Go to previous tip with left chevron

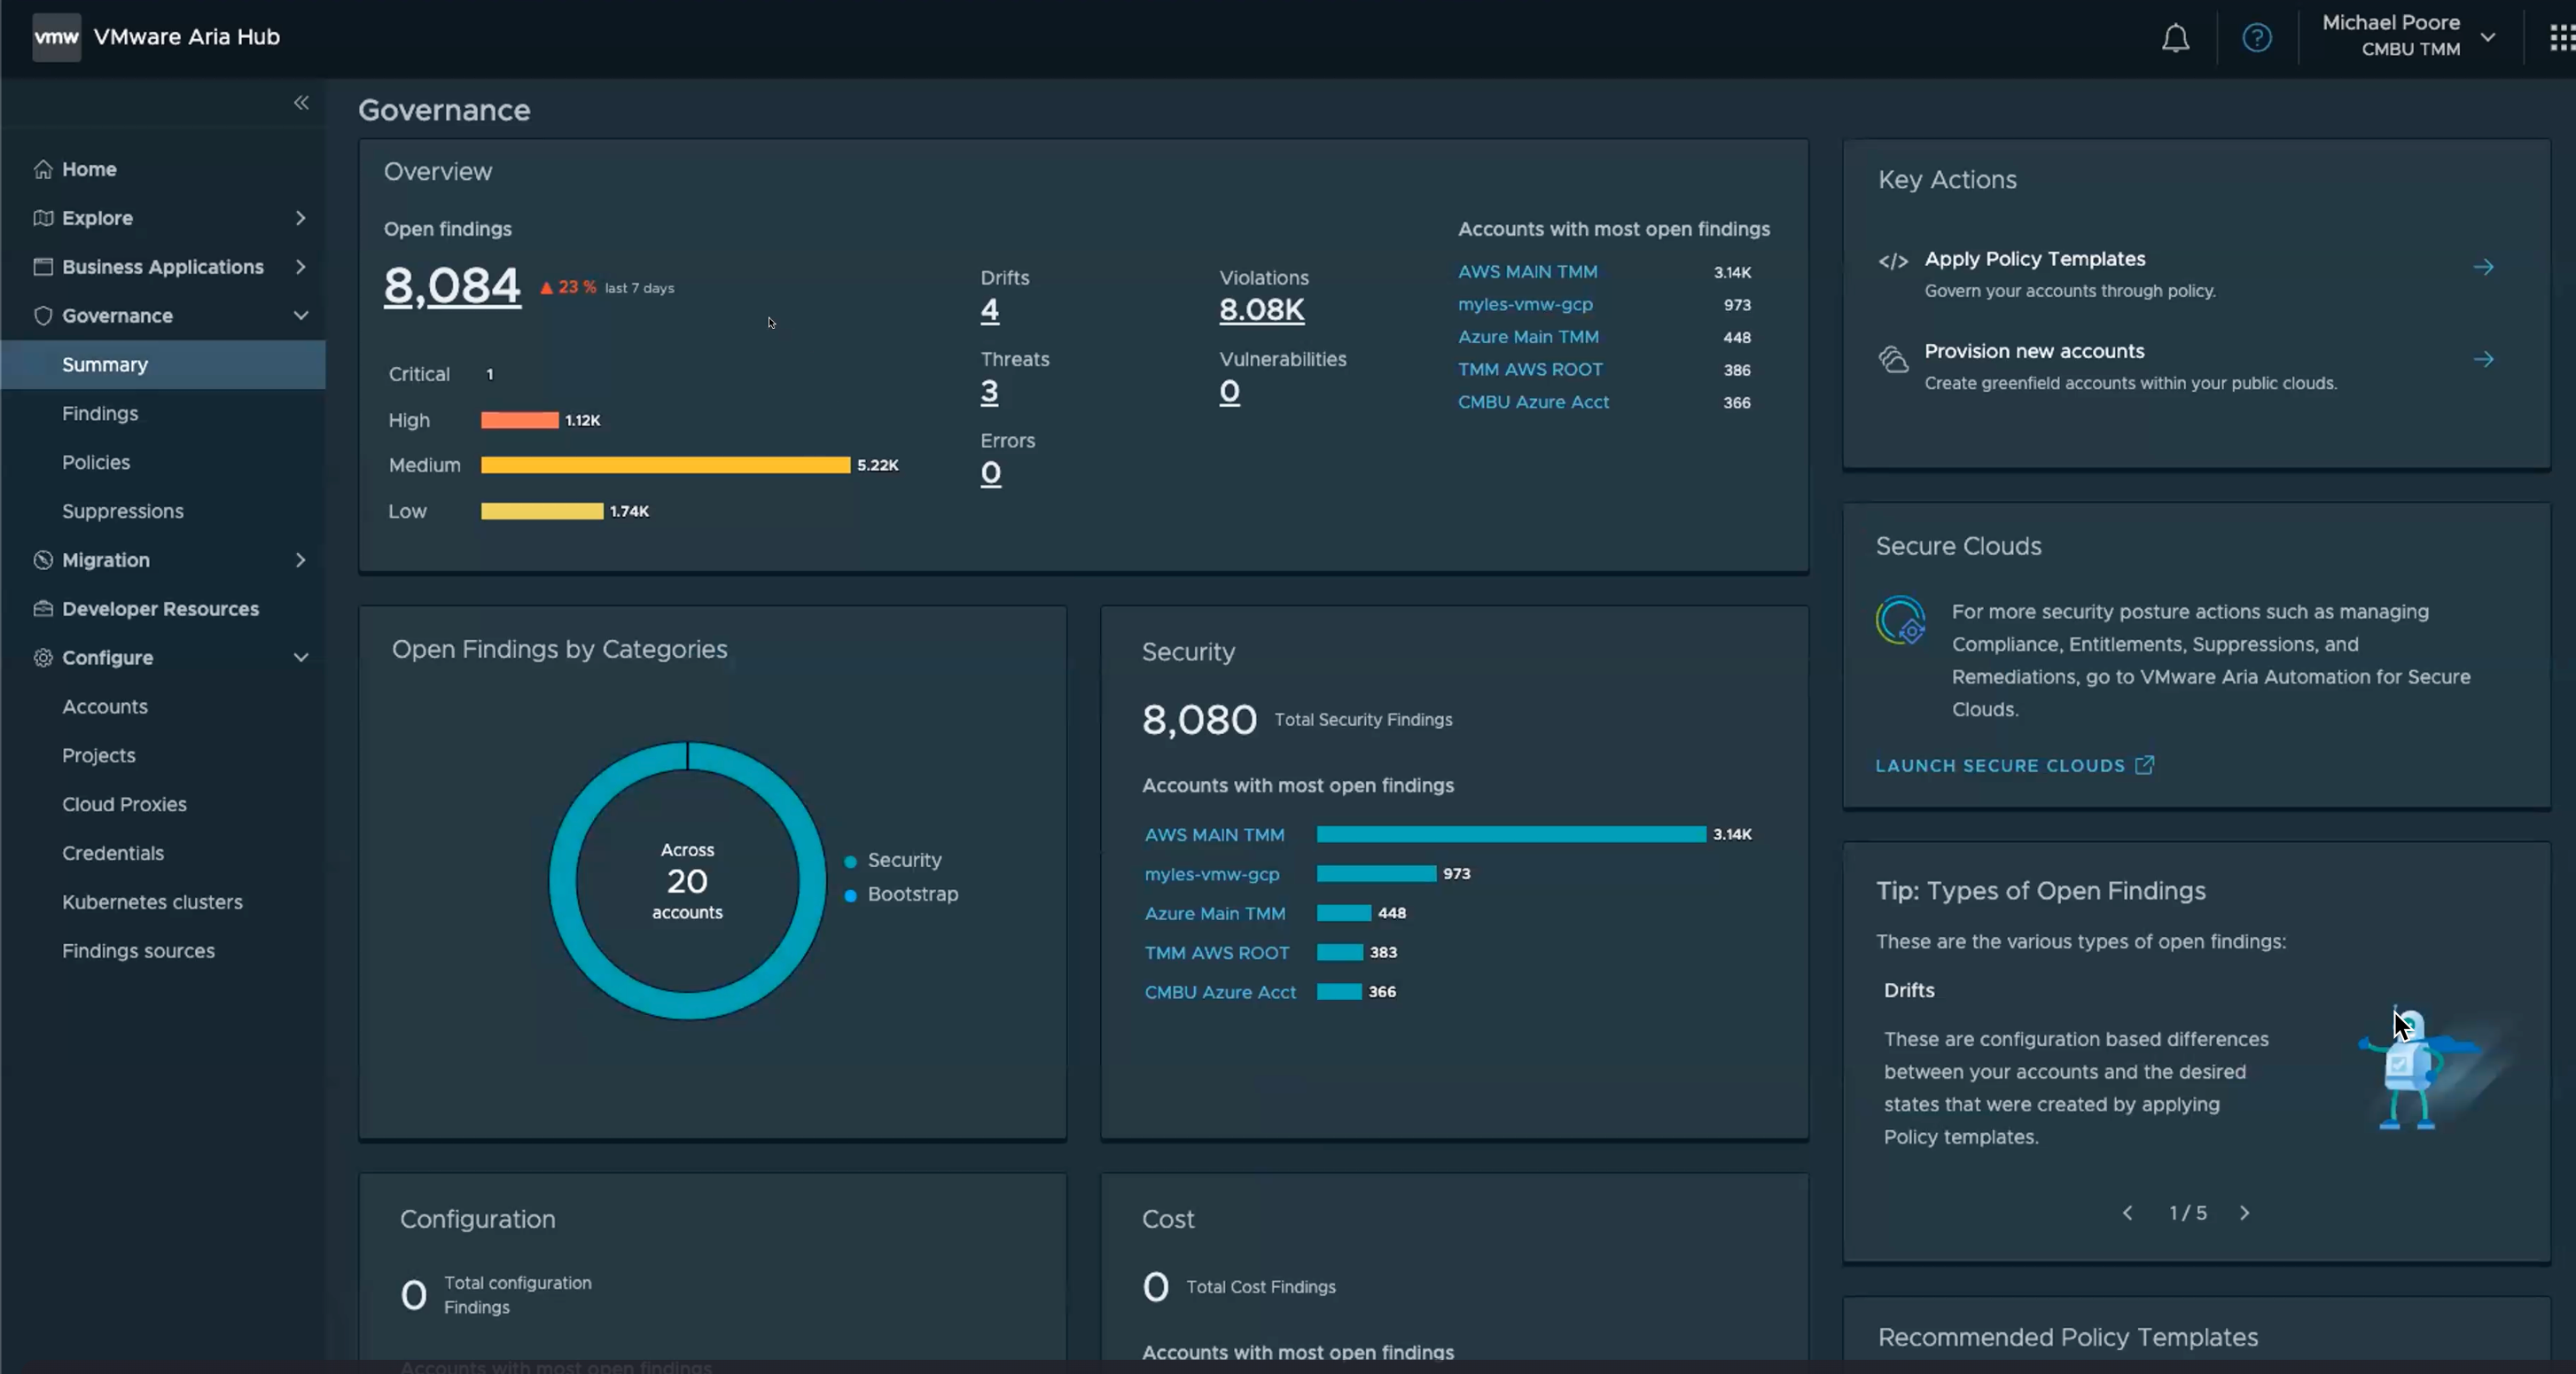(2127, 1212)
